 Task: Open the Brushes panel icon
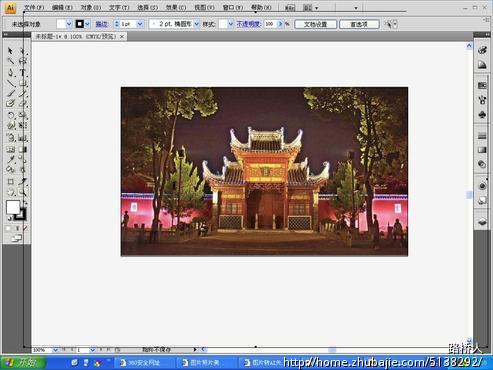tap(482, 100)
